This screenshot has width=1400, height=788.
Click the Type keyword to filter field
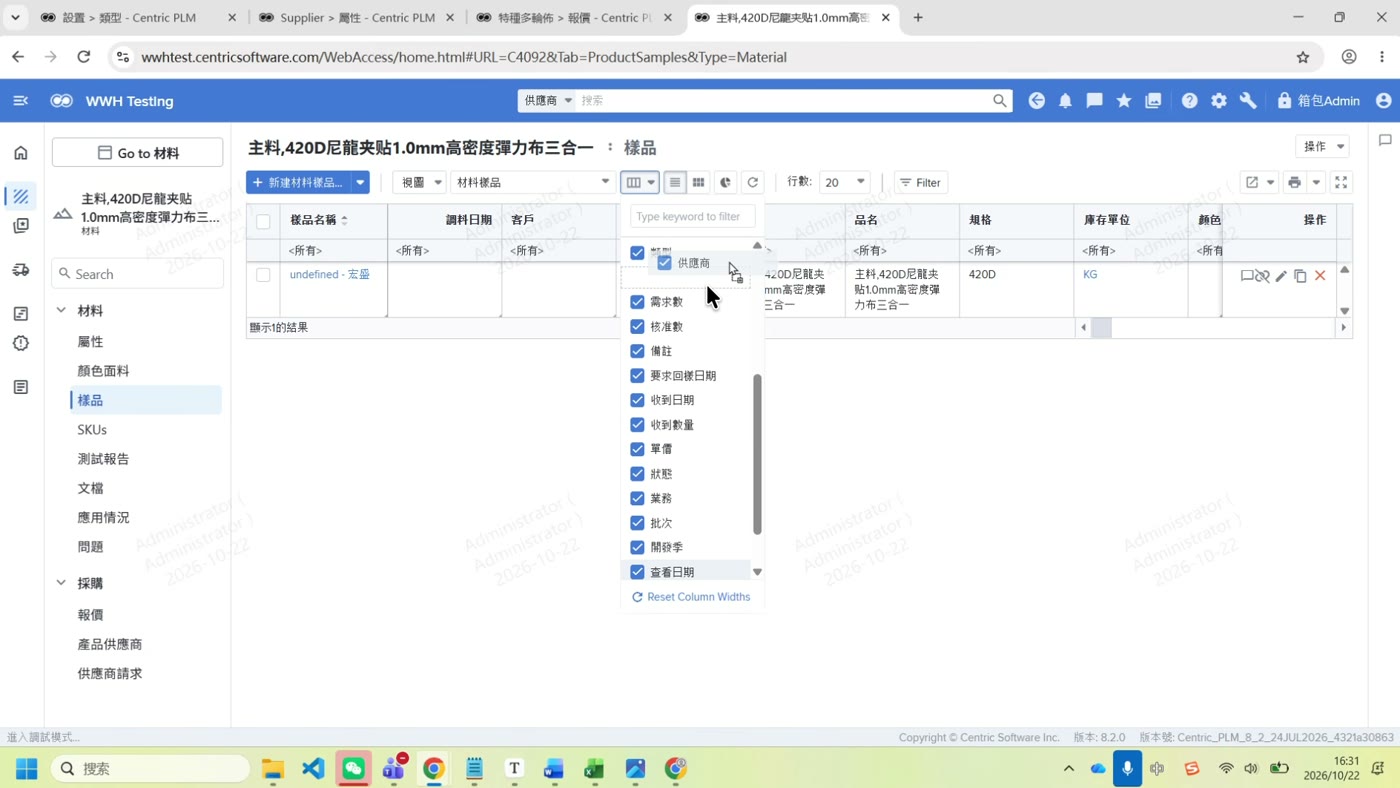pos(692,217)
